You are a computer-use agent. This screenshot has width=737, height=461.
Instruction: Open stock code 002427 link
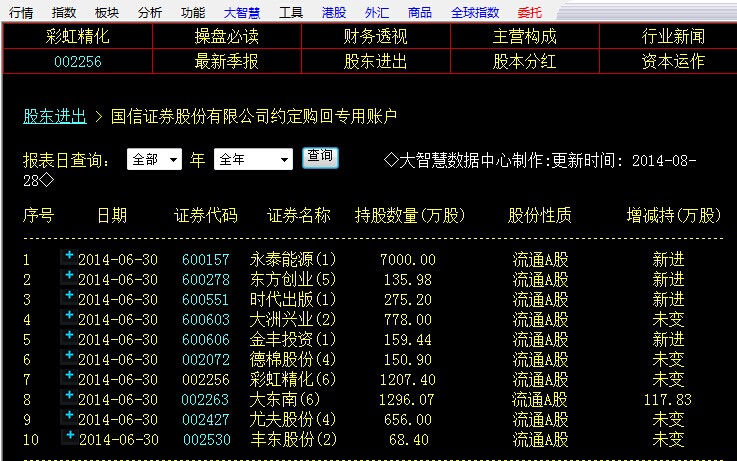click(205, 419)
